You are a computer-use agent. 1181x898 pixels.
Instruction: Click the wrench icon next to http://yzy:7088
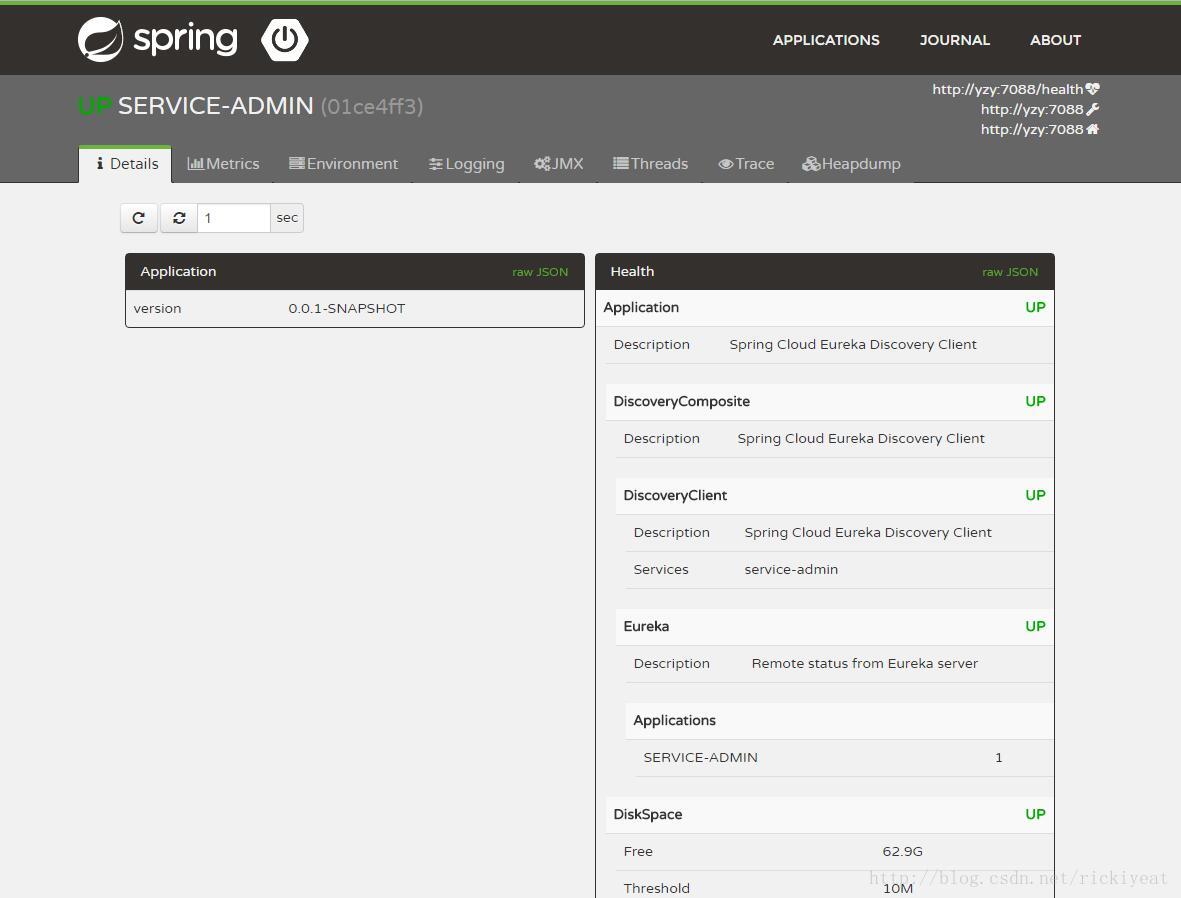pos(1093,108)
